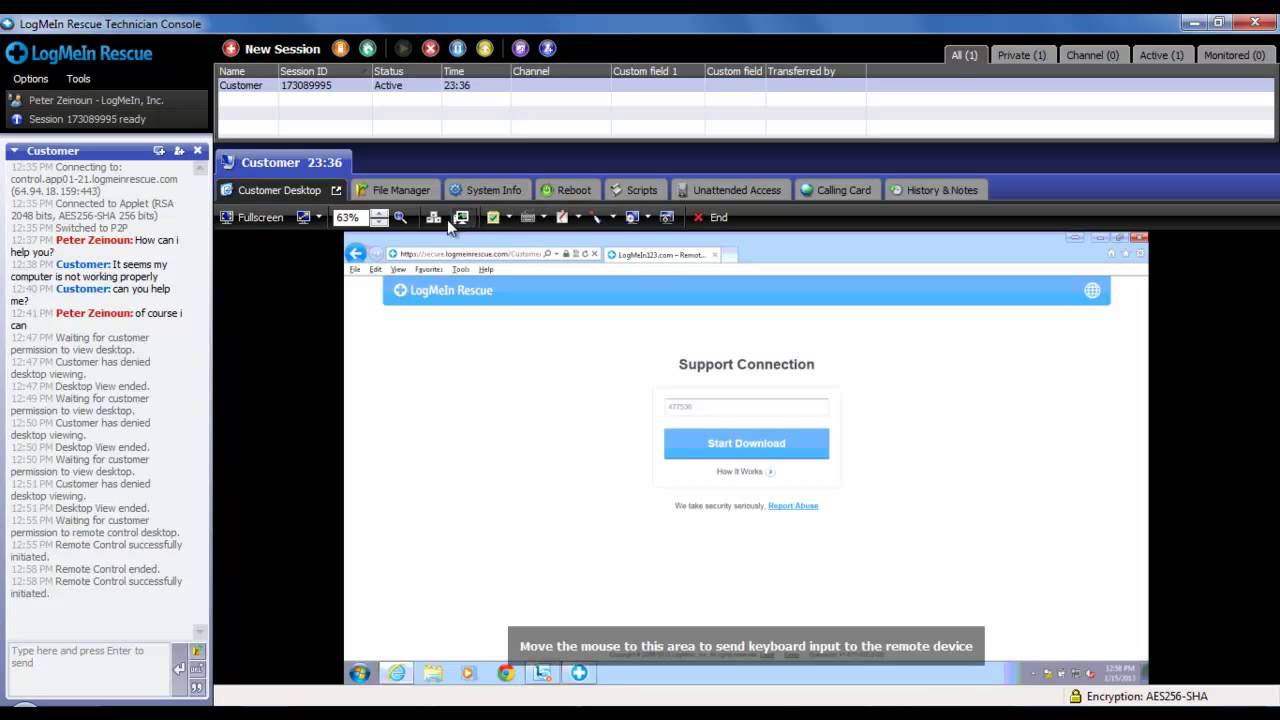Select the Customer session row 173089995
Screen dimensions: 1280x720
[748, 85]
